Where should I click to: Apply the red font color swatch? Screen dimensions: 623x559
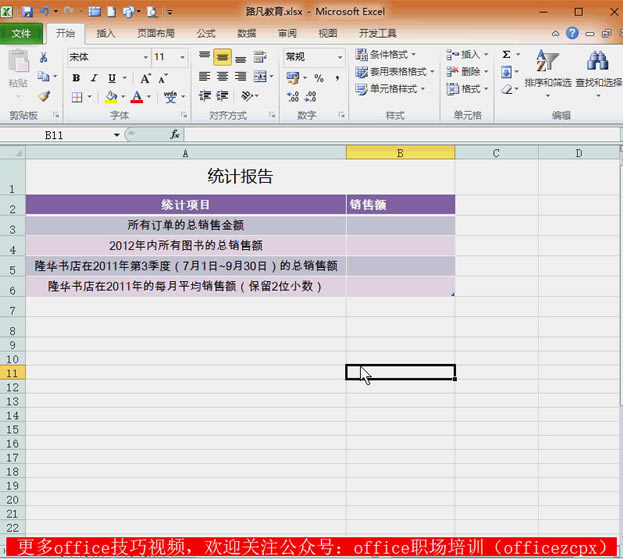(135, 98)
